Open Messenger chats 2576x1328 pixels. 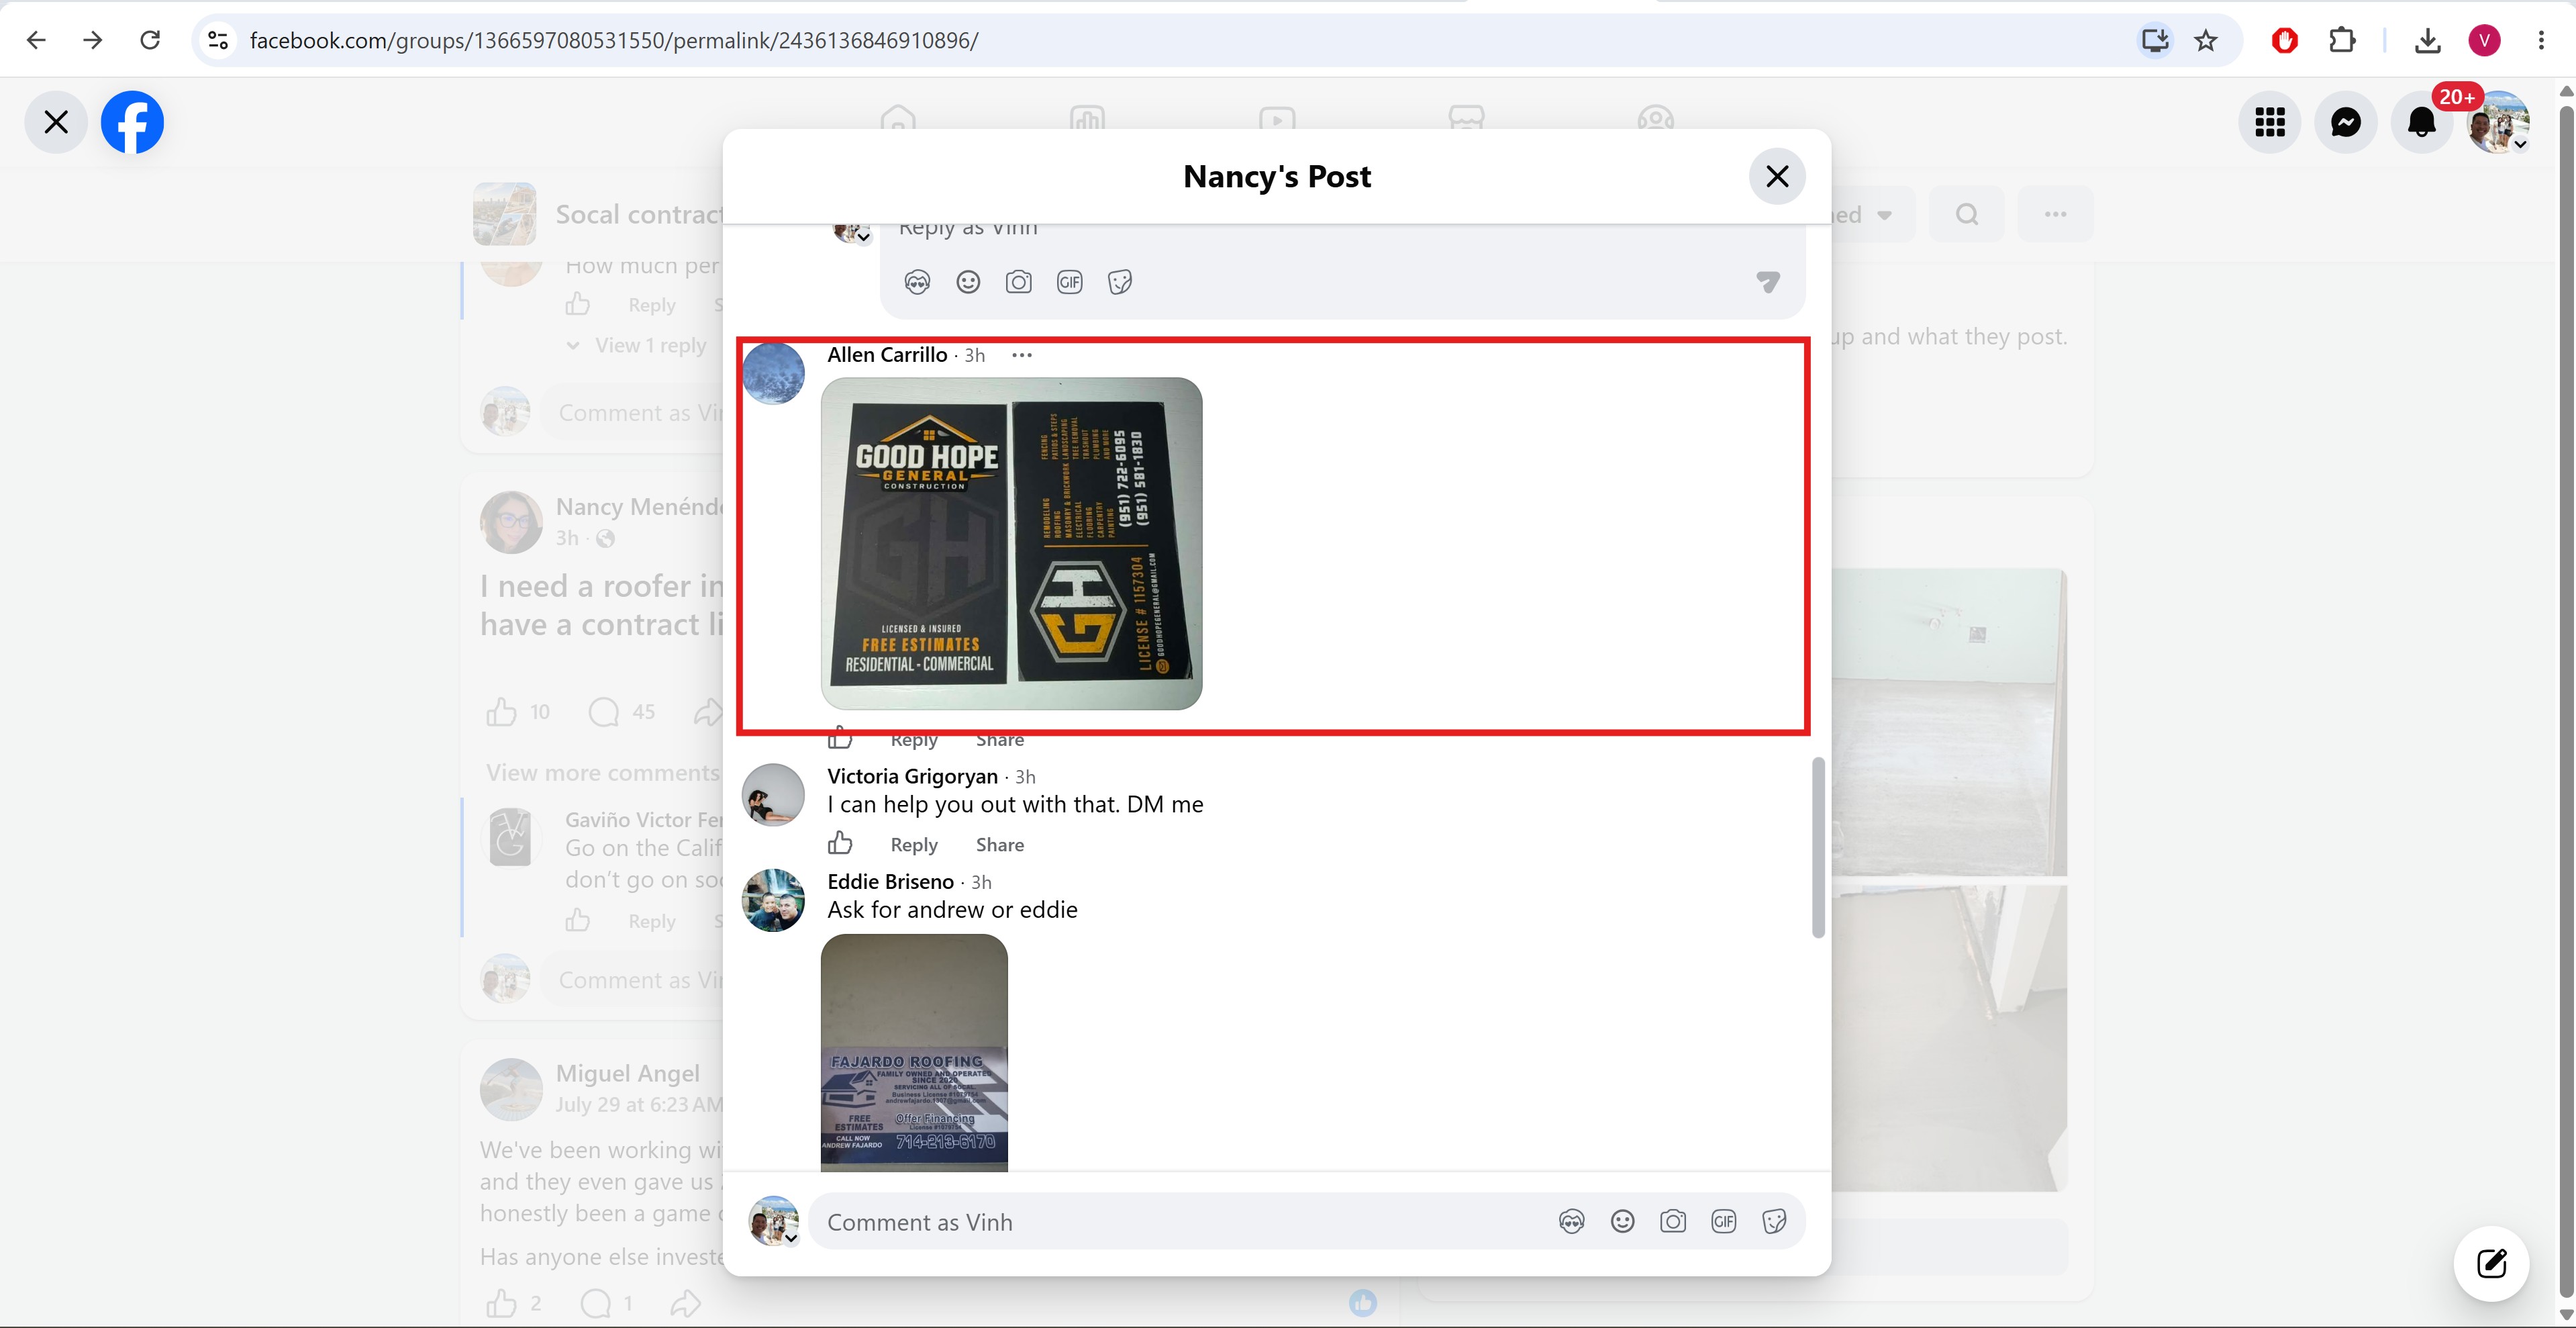[x=2346, y=122]
